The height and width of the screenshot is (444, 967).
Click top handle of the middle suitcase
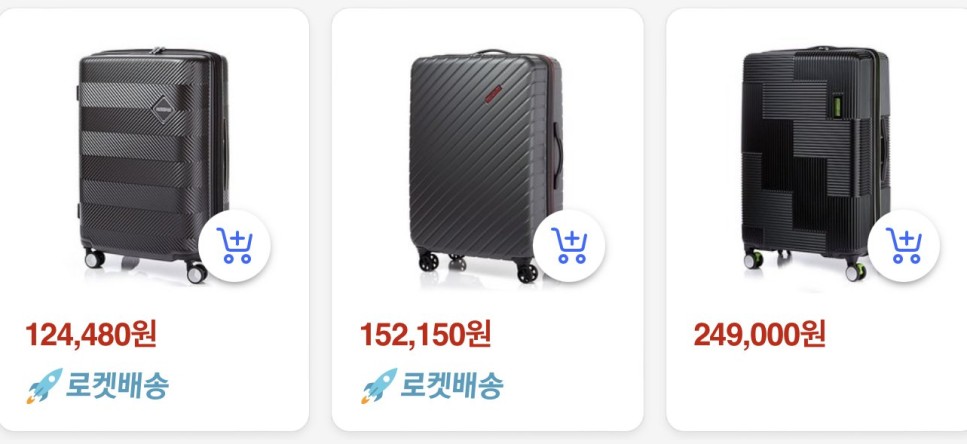point(493,52)
